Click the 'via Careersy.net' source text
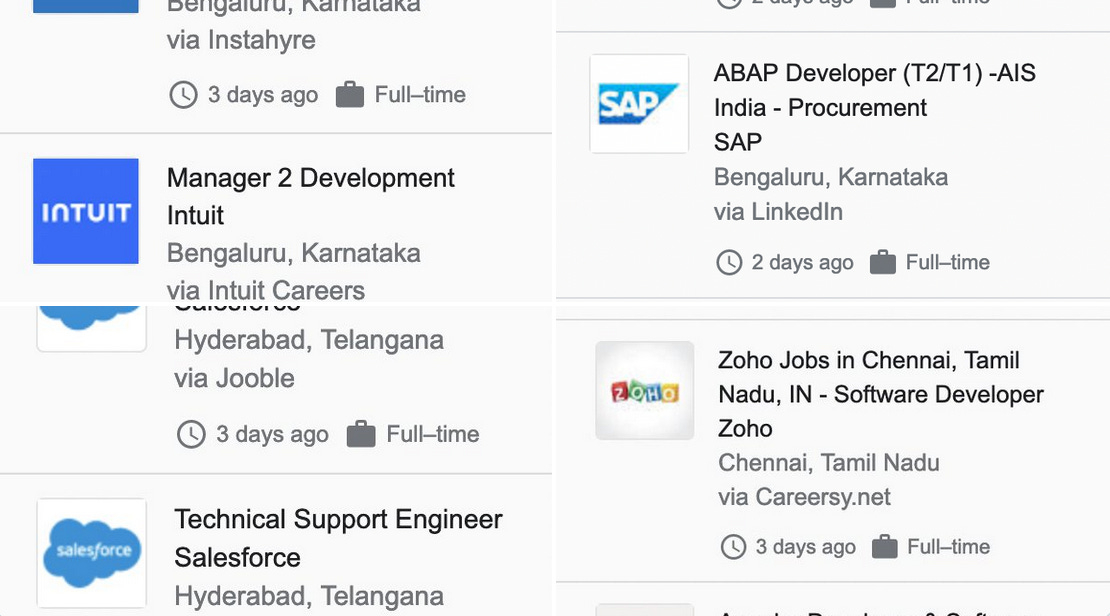The width and height of the screenshot is (1110, 616). [x=804, y=497]
